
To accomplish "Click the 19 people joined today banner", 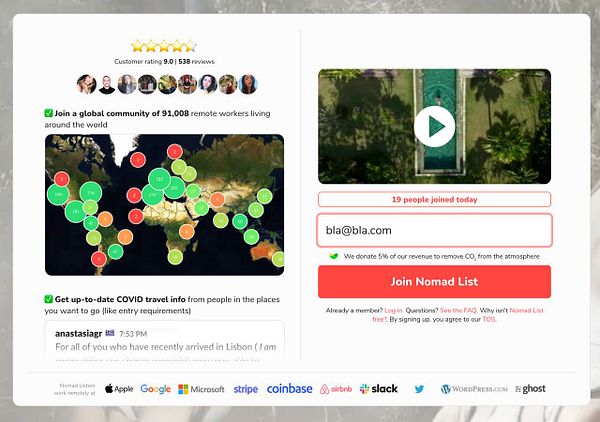I will pos(434,199).
